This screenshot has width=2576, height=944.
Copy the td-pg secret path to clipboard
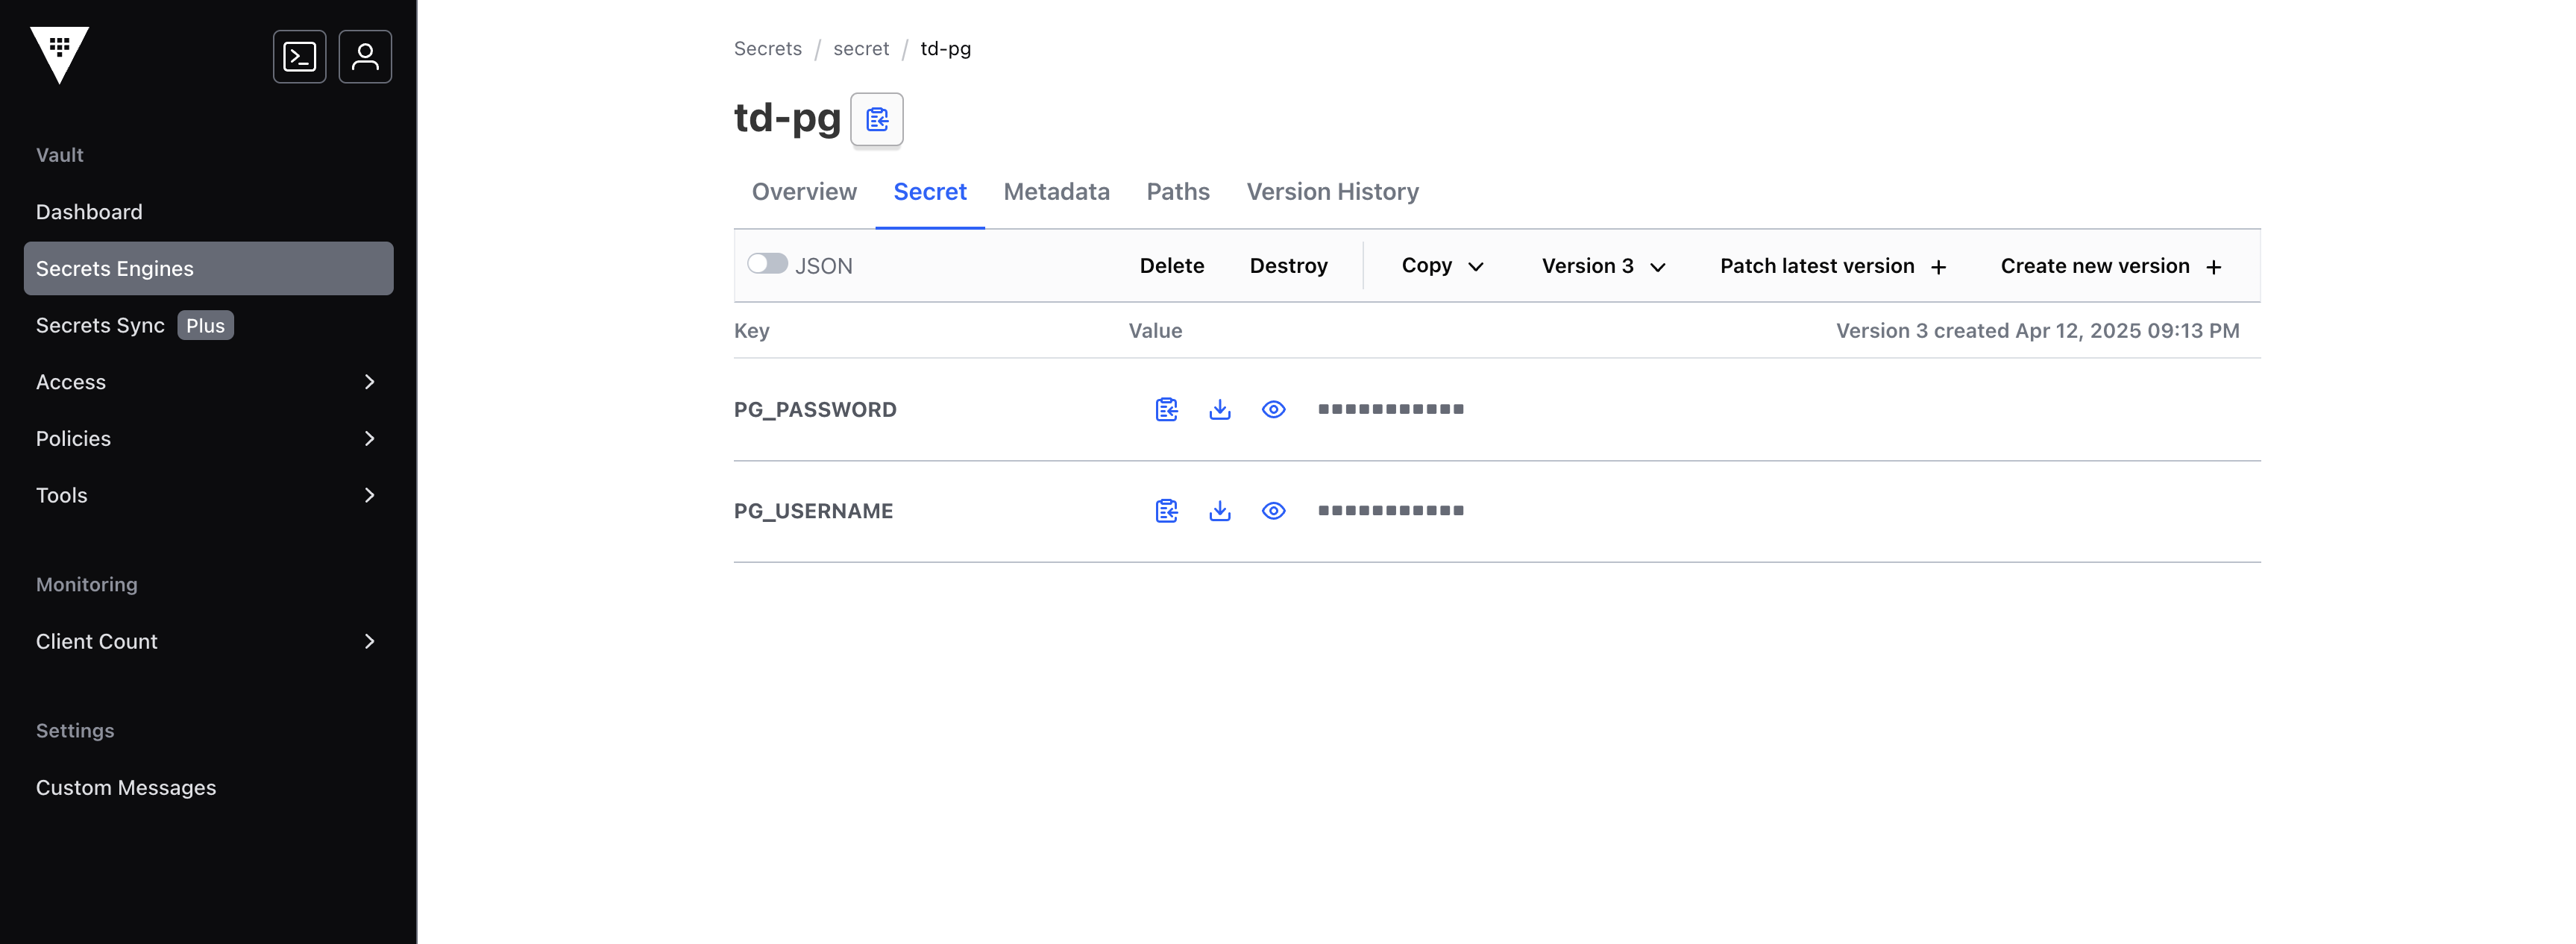coord(876,120)
